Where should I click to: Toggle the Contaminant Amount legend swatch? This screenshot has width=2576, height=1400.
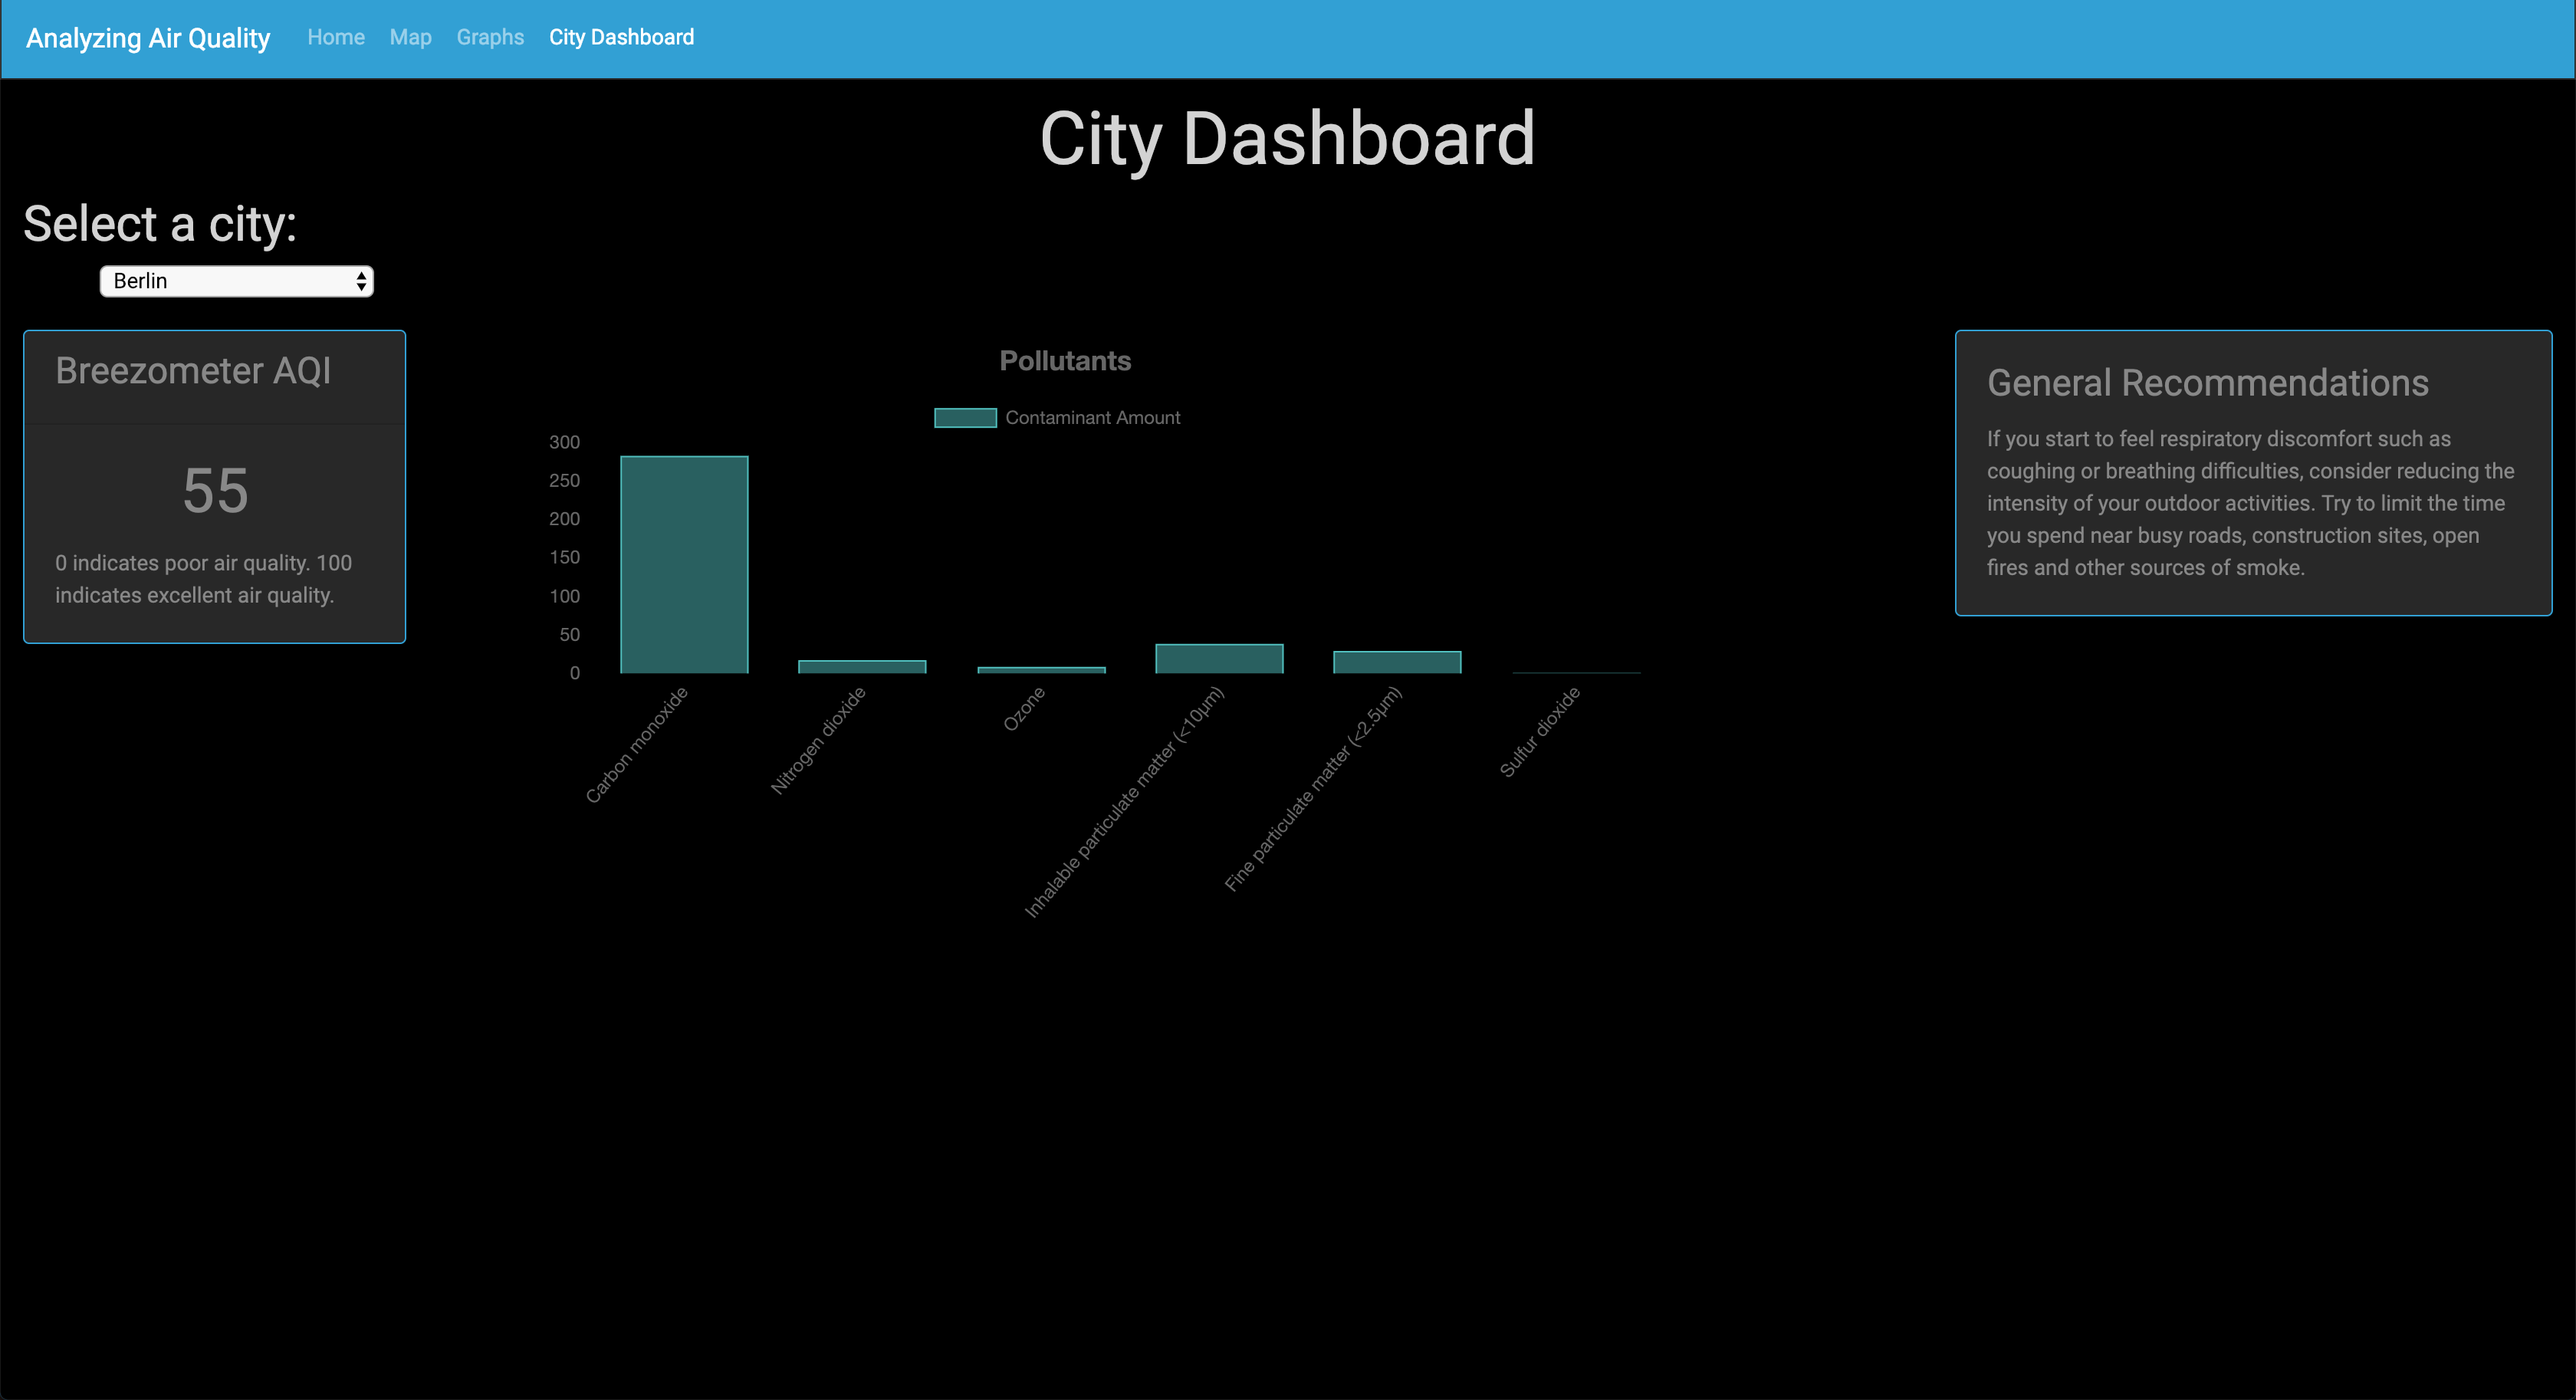click(x=965, y=418)
